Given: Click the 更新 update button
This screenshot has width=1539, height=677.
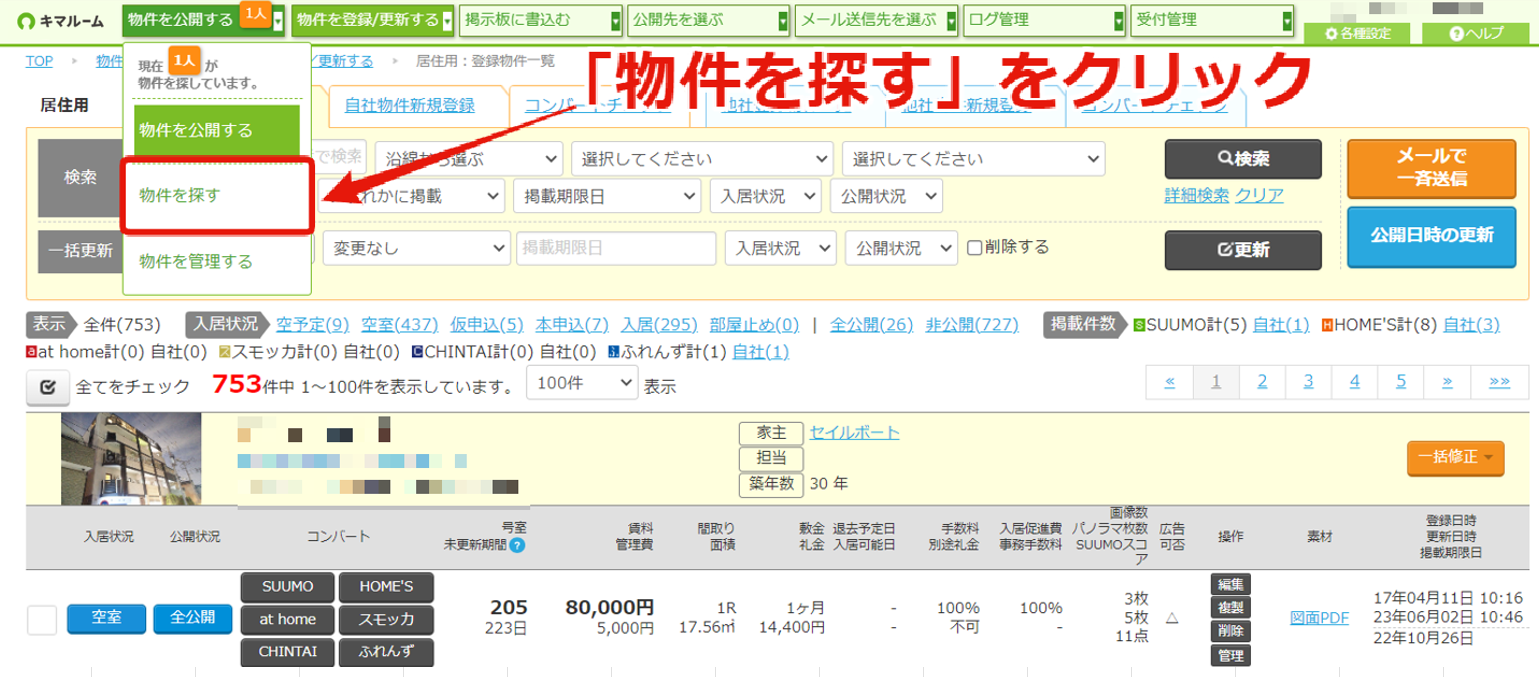Looking at the screenshot, I should (x=1243, y=250).
